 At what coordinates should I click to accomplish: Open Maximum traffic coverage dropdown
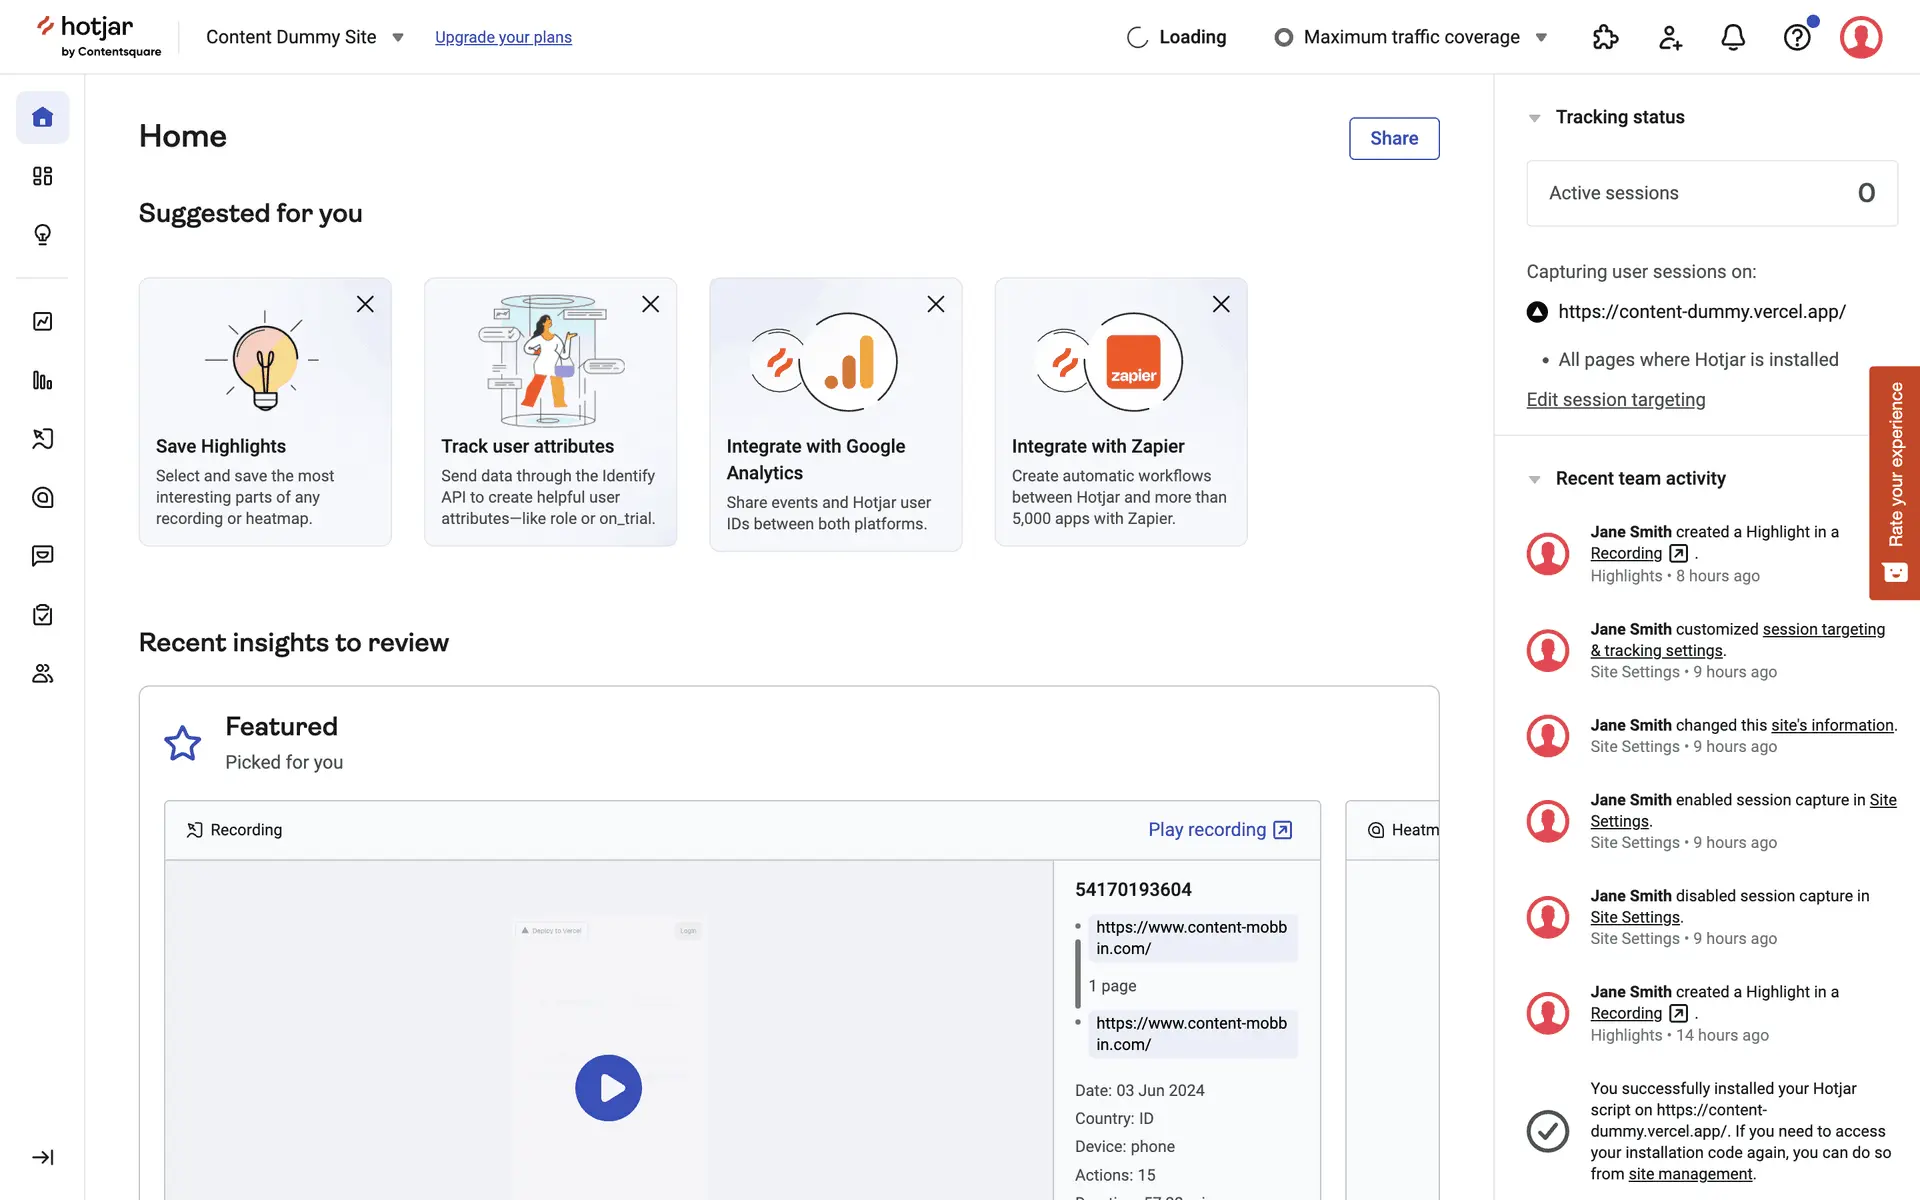pyautogui.click(x=1411, y=38)
